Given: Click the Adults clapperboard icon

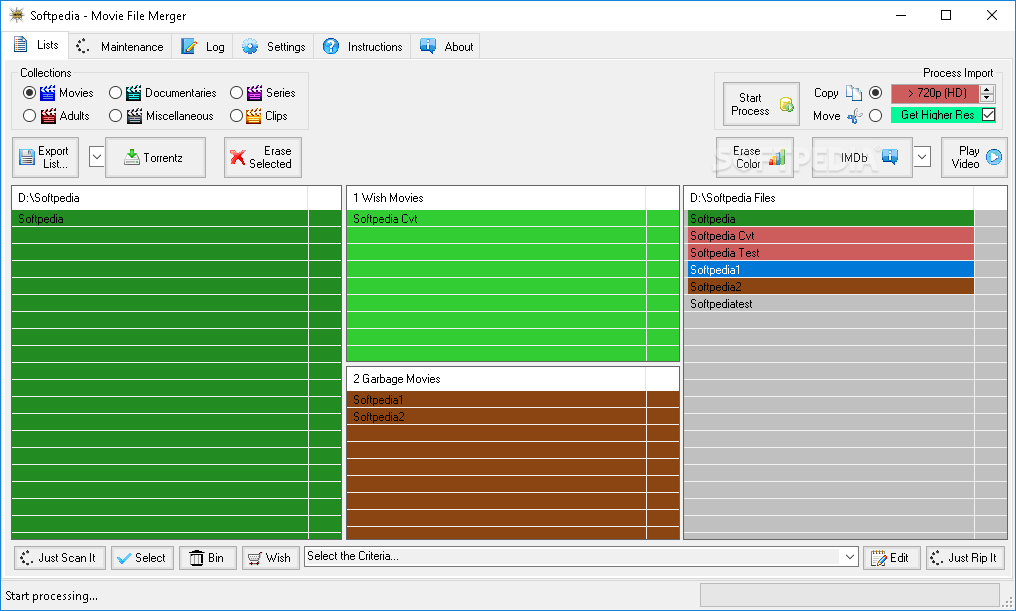Looking at the screenshot, I should click(x=48, y=116).
